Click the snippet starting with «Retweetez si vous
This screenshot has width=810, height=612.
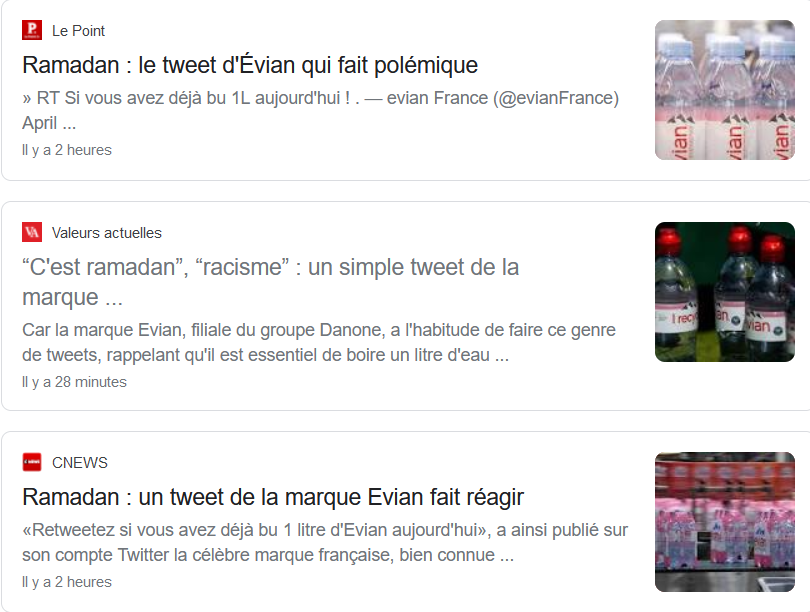point(325,542)
